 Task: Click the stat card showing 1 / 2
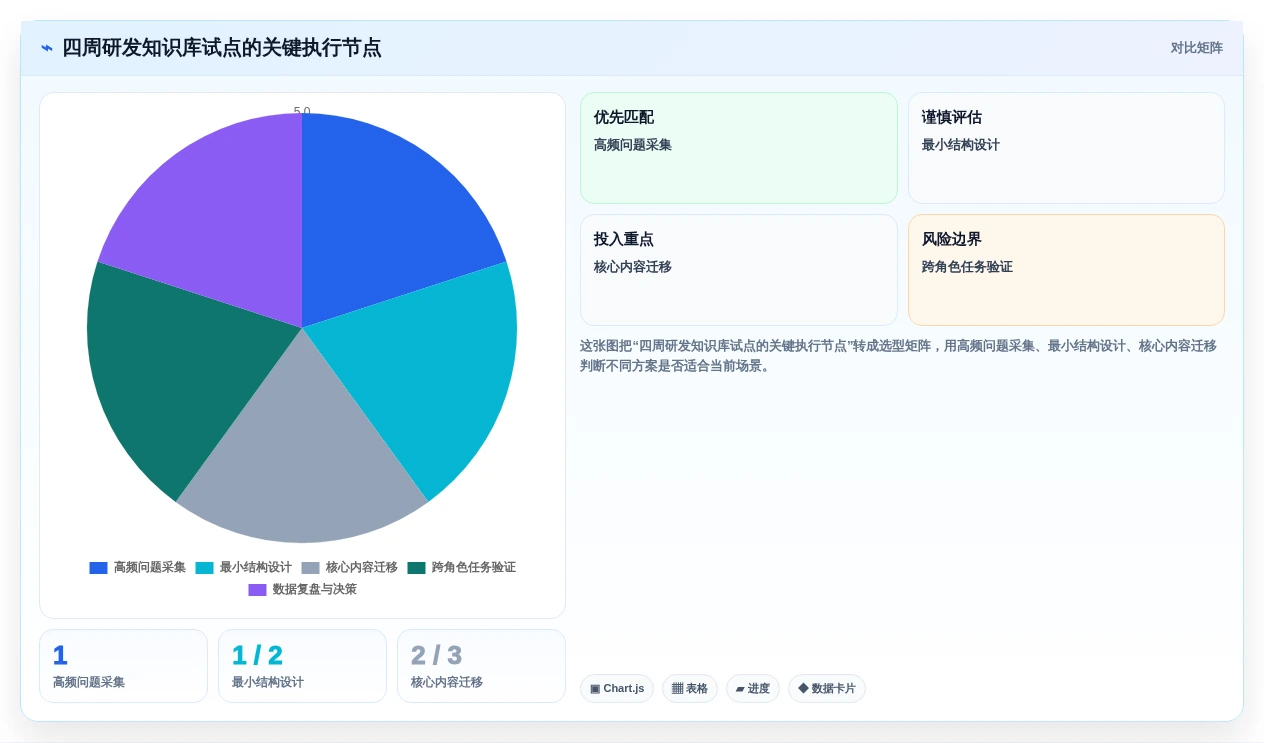click(x=302, y=666)
